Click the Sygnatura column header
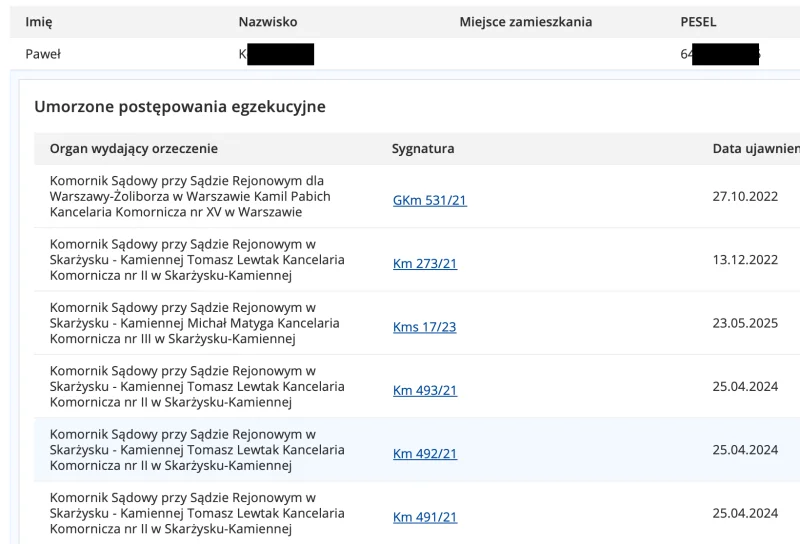This screenshot has height=544, width=800. (423, 149)
